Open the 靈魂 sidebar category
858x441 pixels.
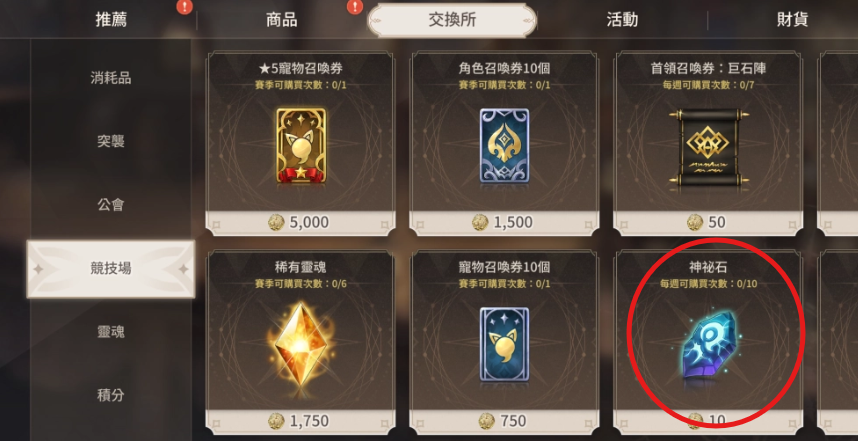tap(111, 332)
